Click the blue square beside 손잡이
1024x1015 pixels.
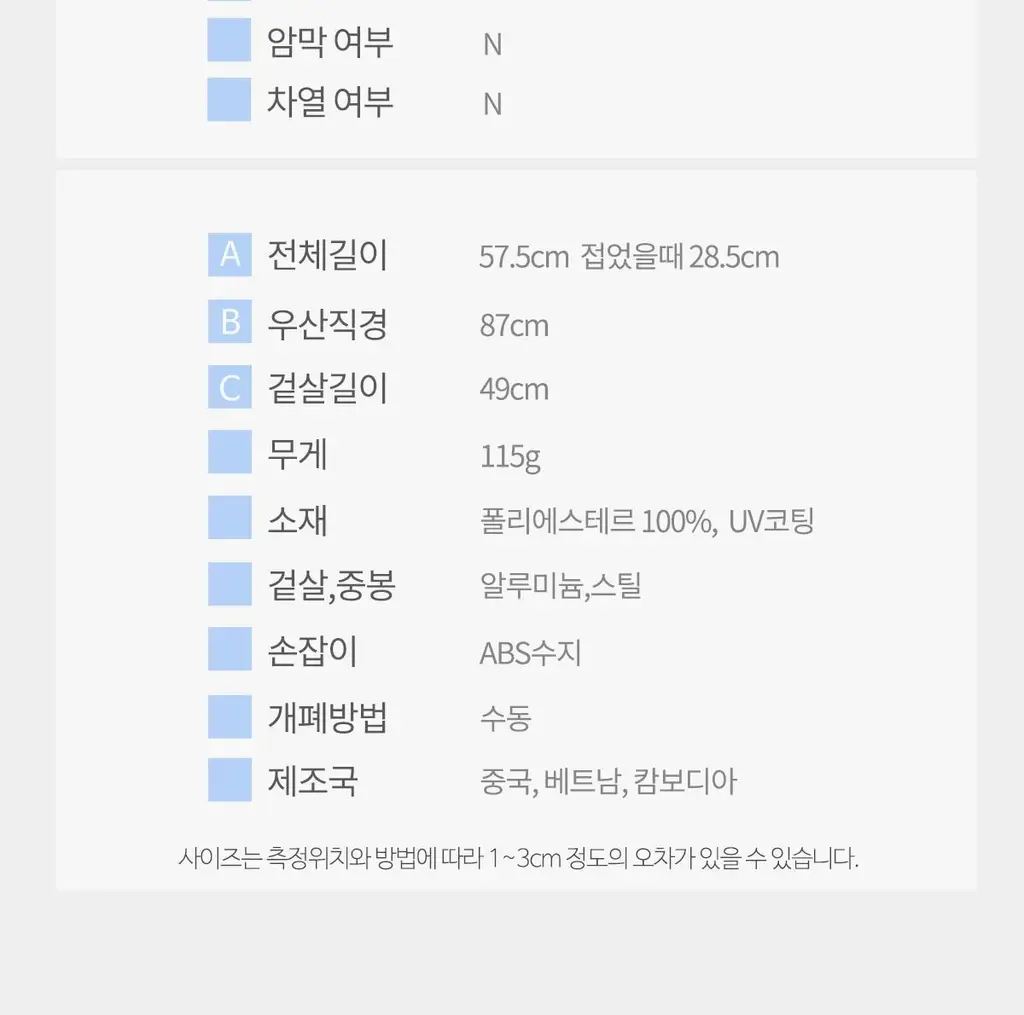230,649
